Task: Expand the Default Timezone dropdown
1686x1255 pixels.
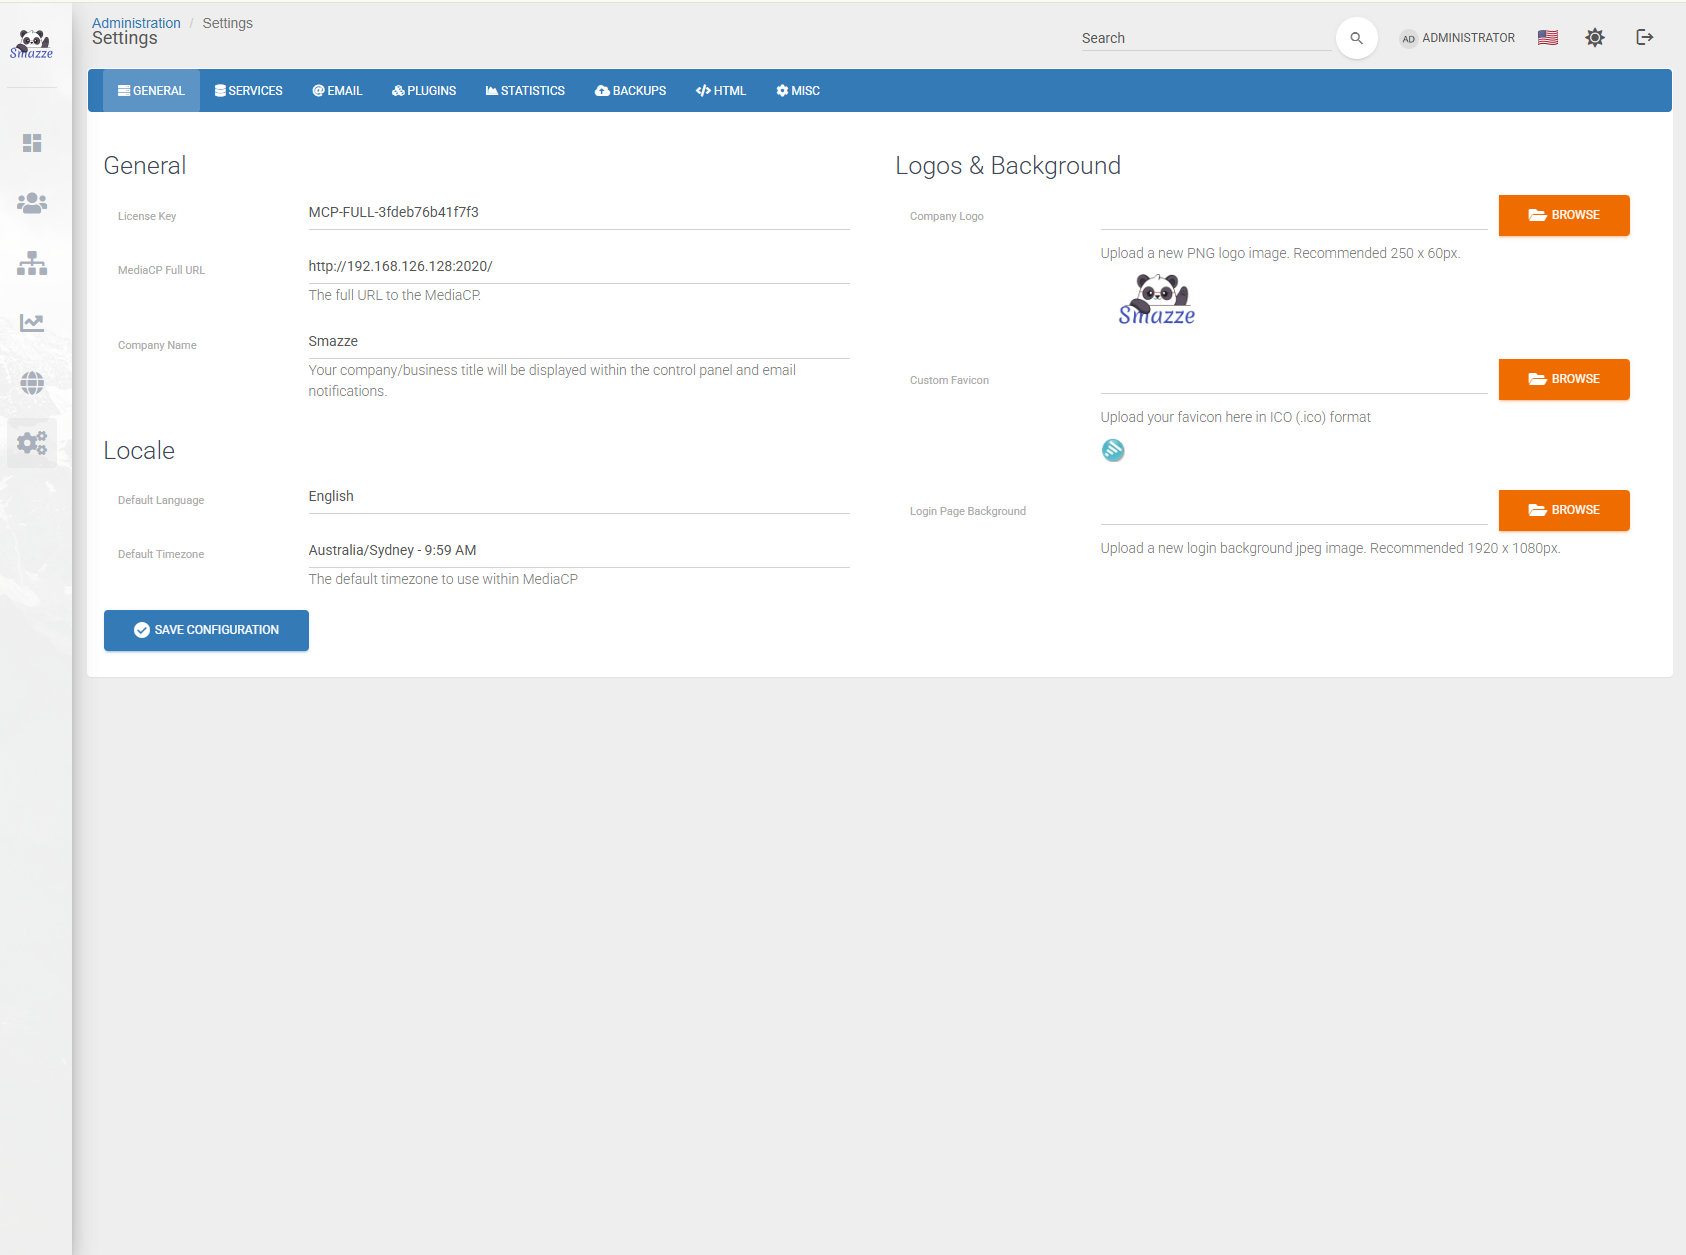Action: coord(578,551)
